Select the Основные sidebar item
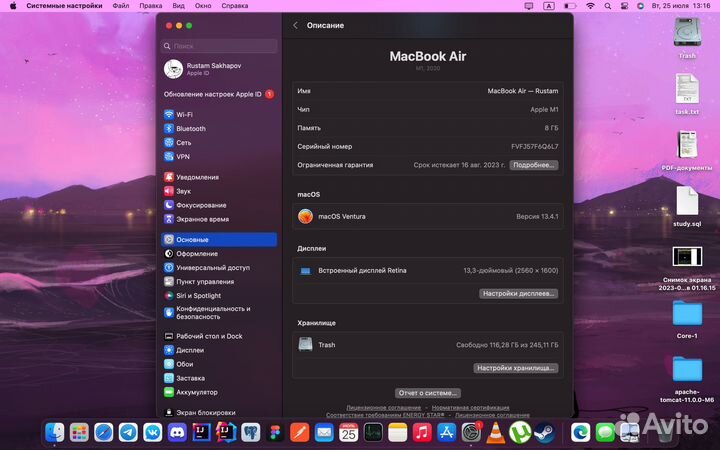Screen dimensions: 720x450 click(219, 239)
